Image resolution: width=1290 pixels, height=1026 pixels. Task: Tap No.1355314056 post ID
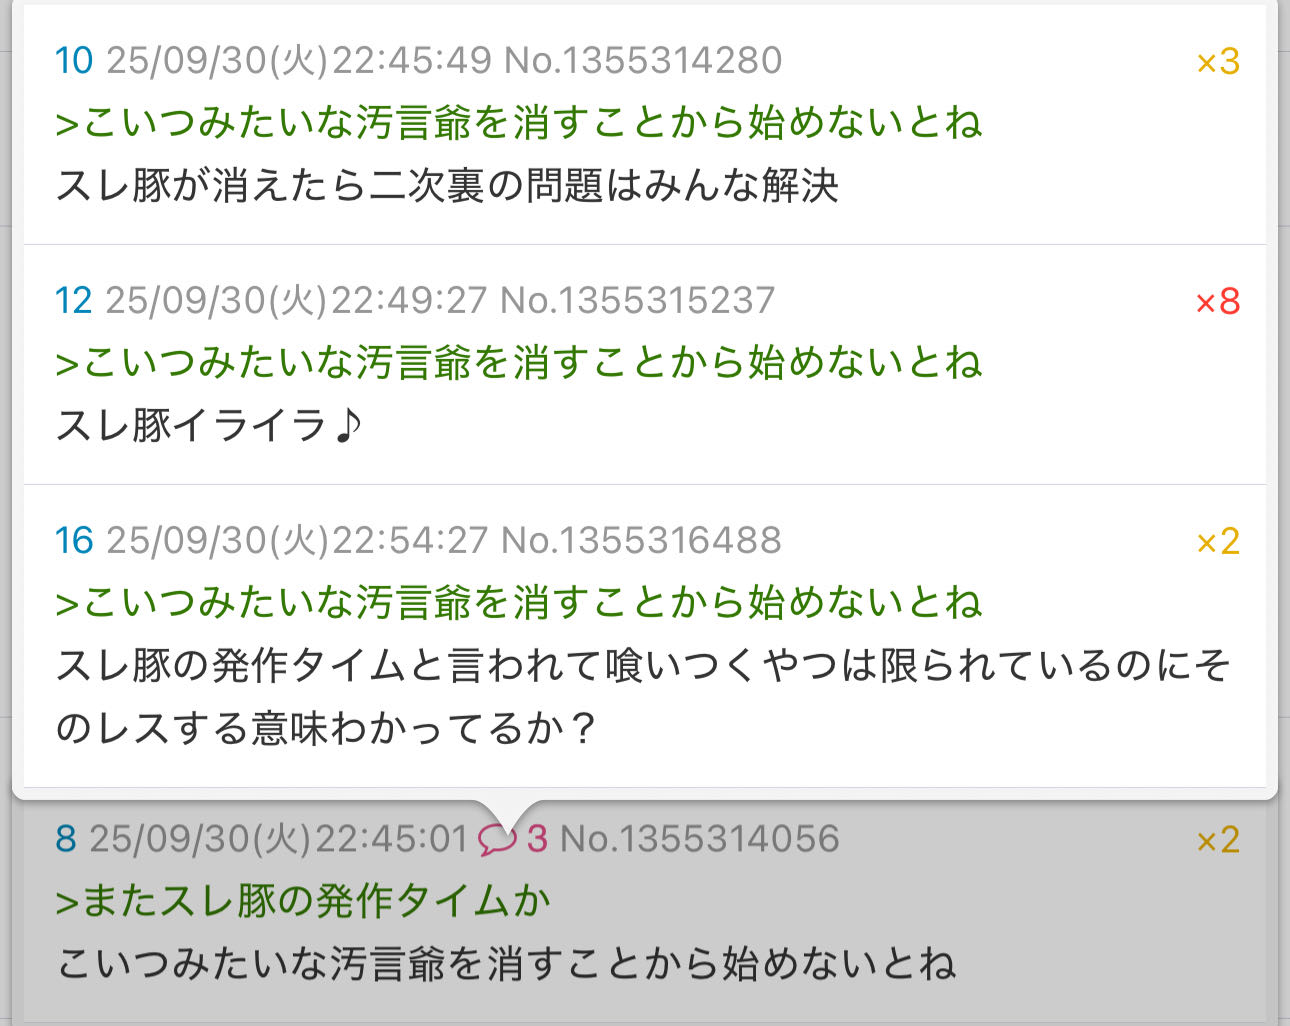(x=700, y=838)
